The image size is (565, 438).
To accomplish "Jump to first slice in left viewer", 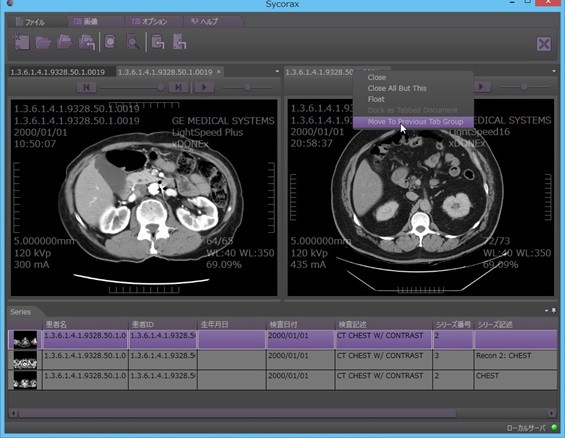I will coord(86,88).
